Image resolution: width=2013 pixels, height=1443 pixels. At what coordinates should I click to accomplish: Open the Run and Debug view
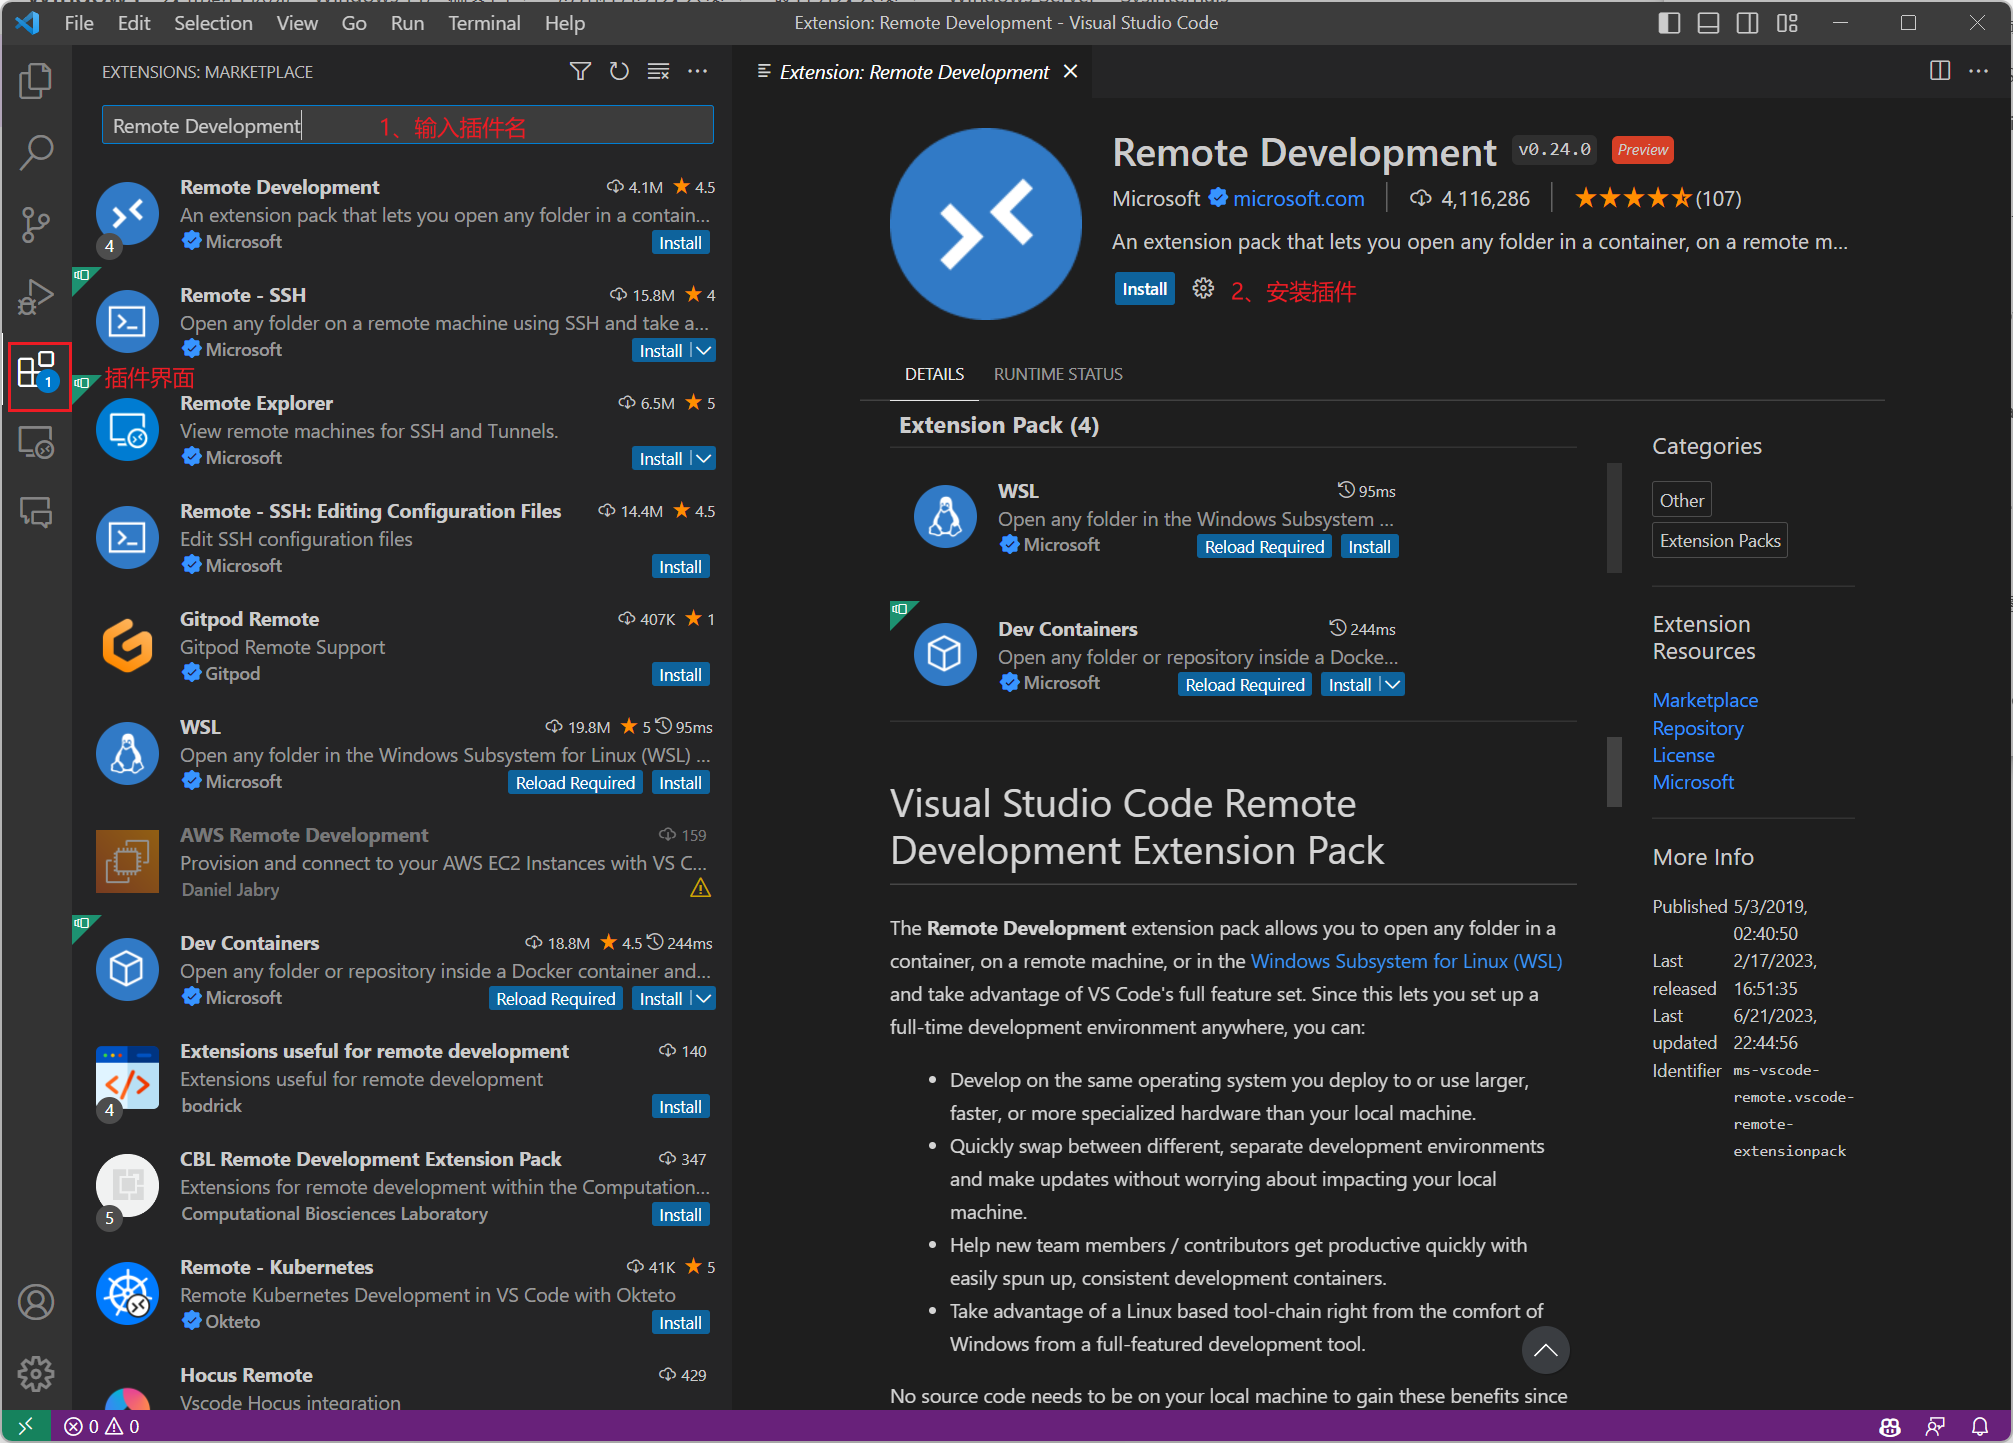tap(36, 297)
